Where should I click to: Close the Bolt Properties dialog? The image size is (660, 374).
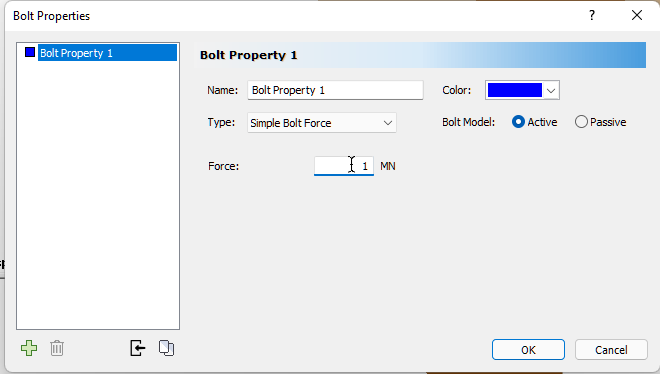click(x=637, y=16)
